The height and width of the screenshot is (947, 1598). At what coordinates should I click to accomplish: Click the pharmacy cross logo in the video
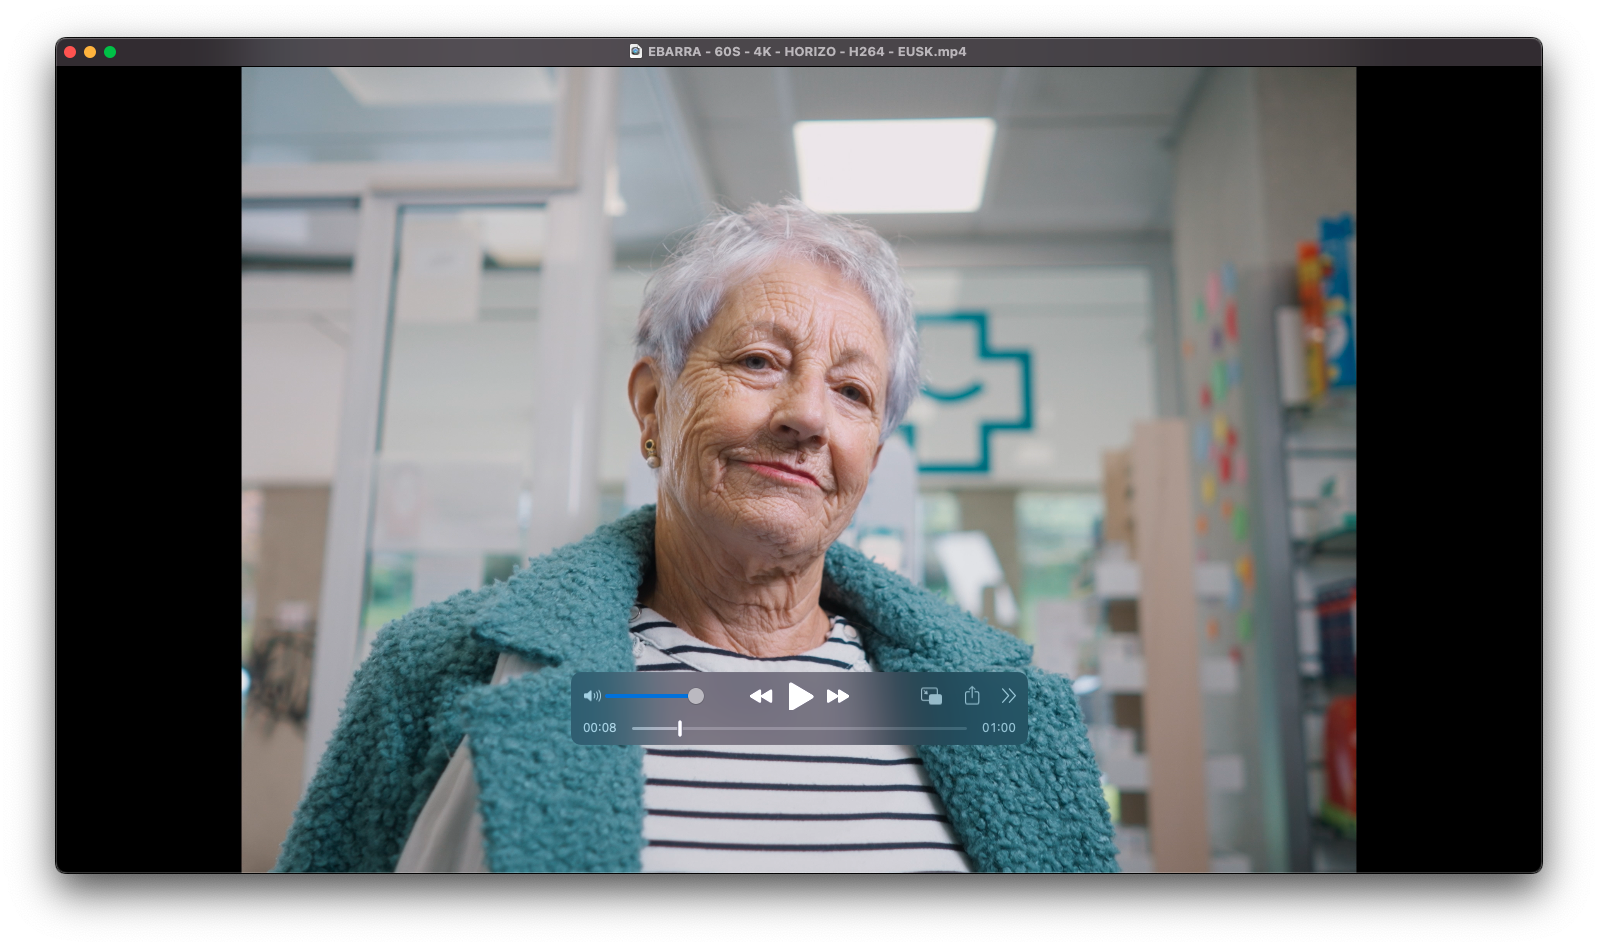pos(975,390)
